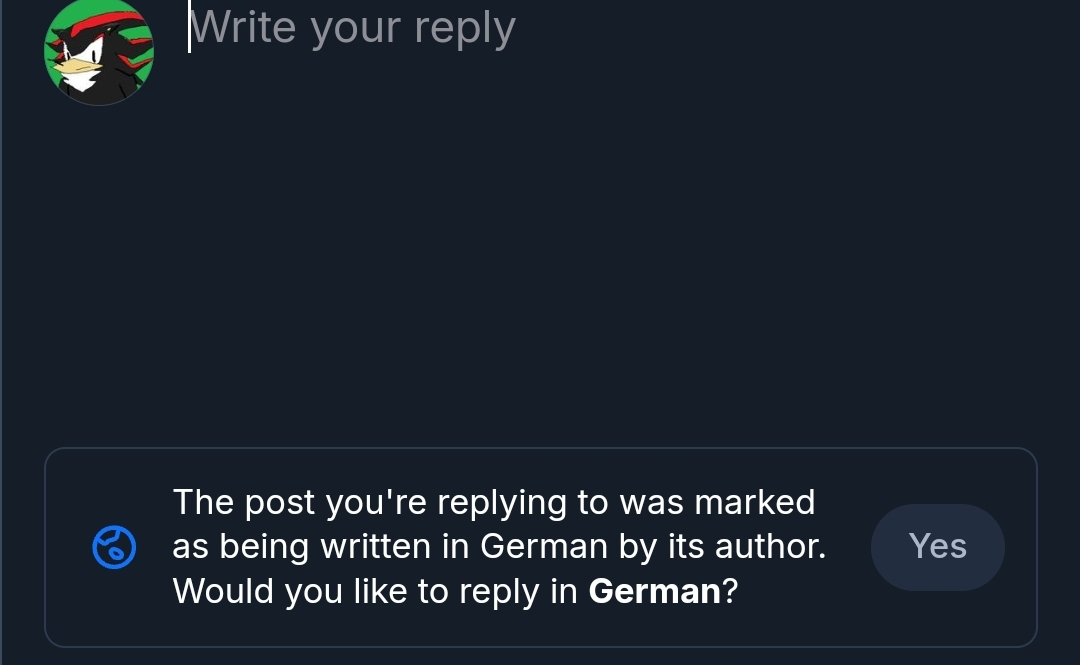The image size is (1080, 665).
Task: Click the Shadow the Hedgehog profile avatar
Action: pos(98,52)
